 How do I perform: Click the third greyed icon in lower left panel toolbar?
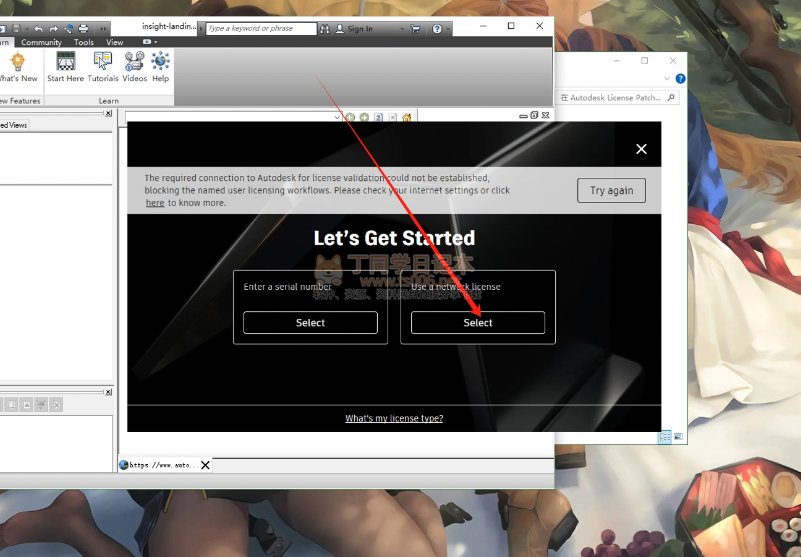(x=27, y=405)
